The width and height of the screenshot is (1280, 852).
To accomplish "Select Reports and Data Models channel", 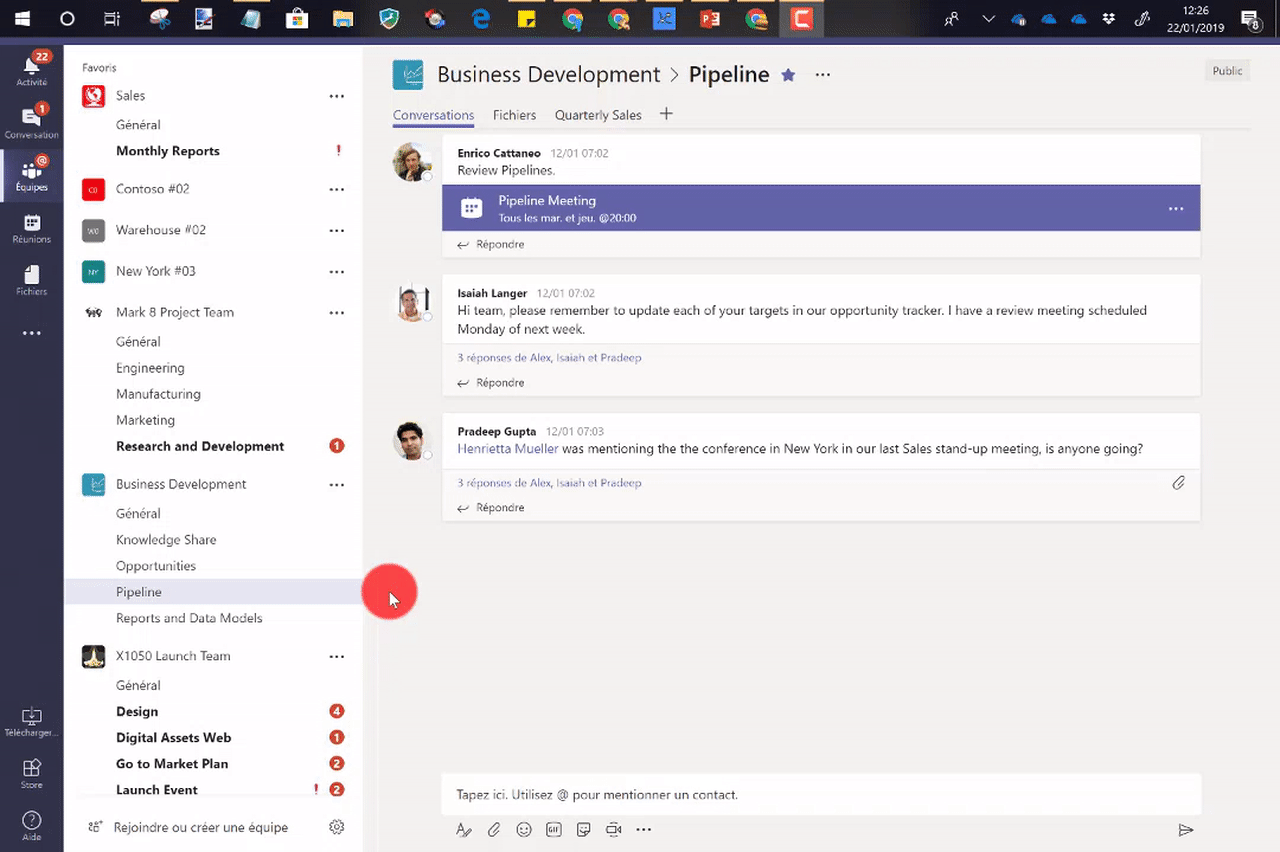I will click(x=189, y=618).
